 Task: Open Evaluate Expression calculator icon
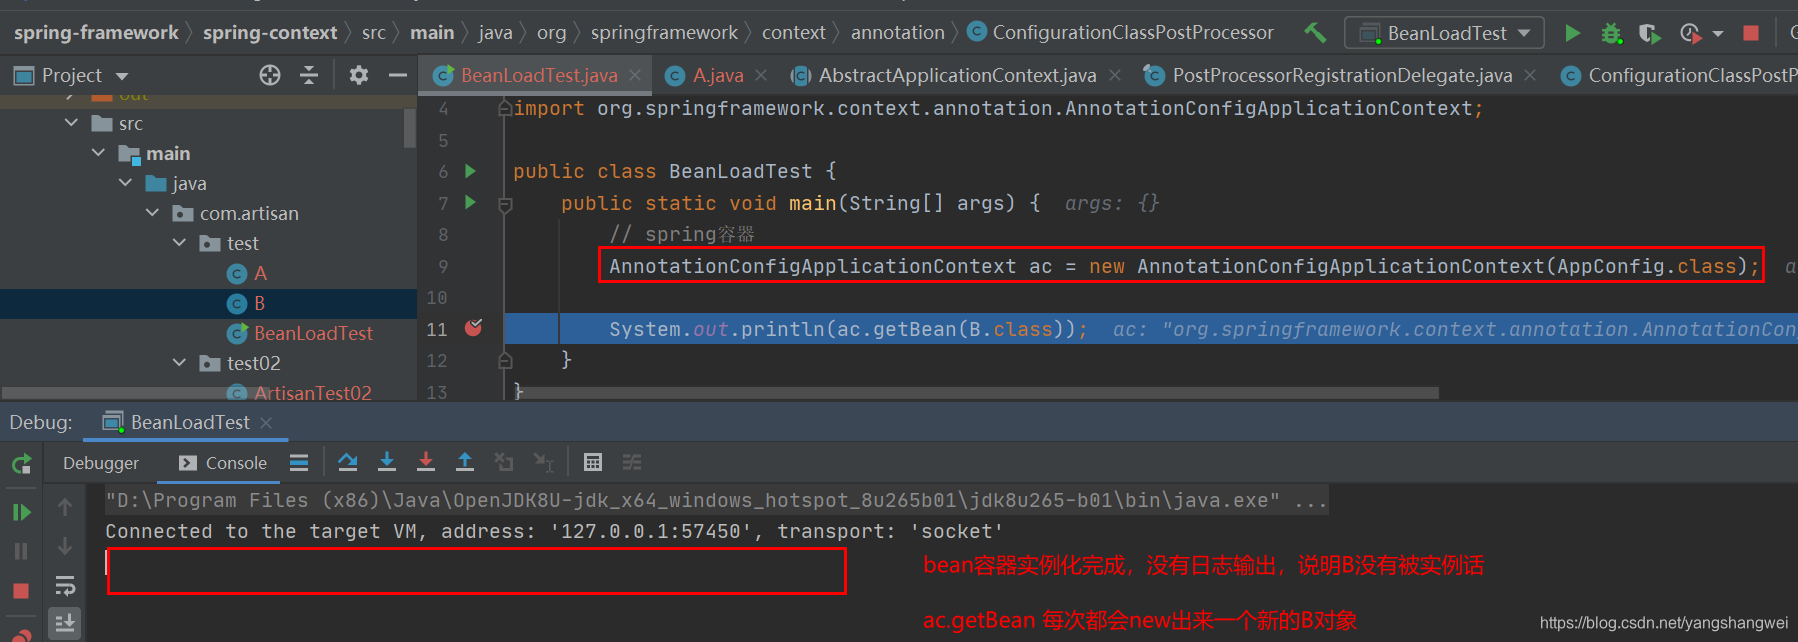[593, 462]
